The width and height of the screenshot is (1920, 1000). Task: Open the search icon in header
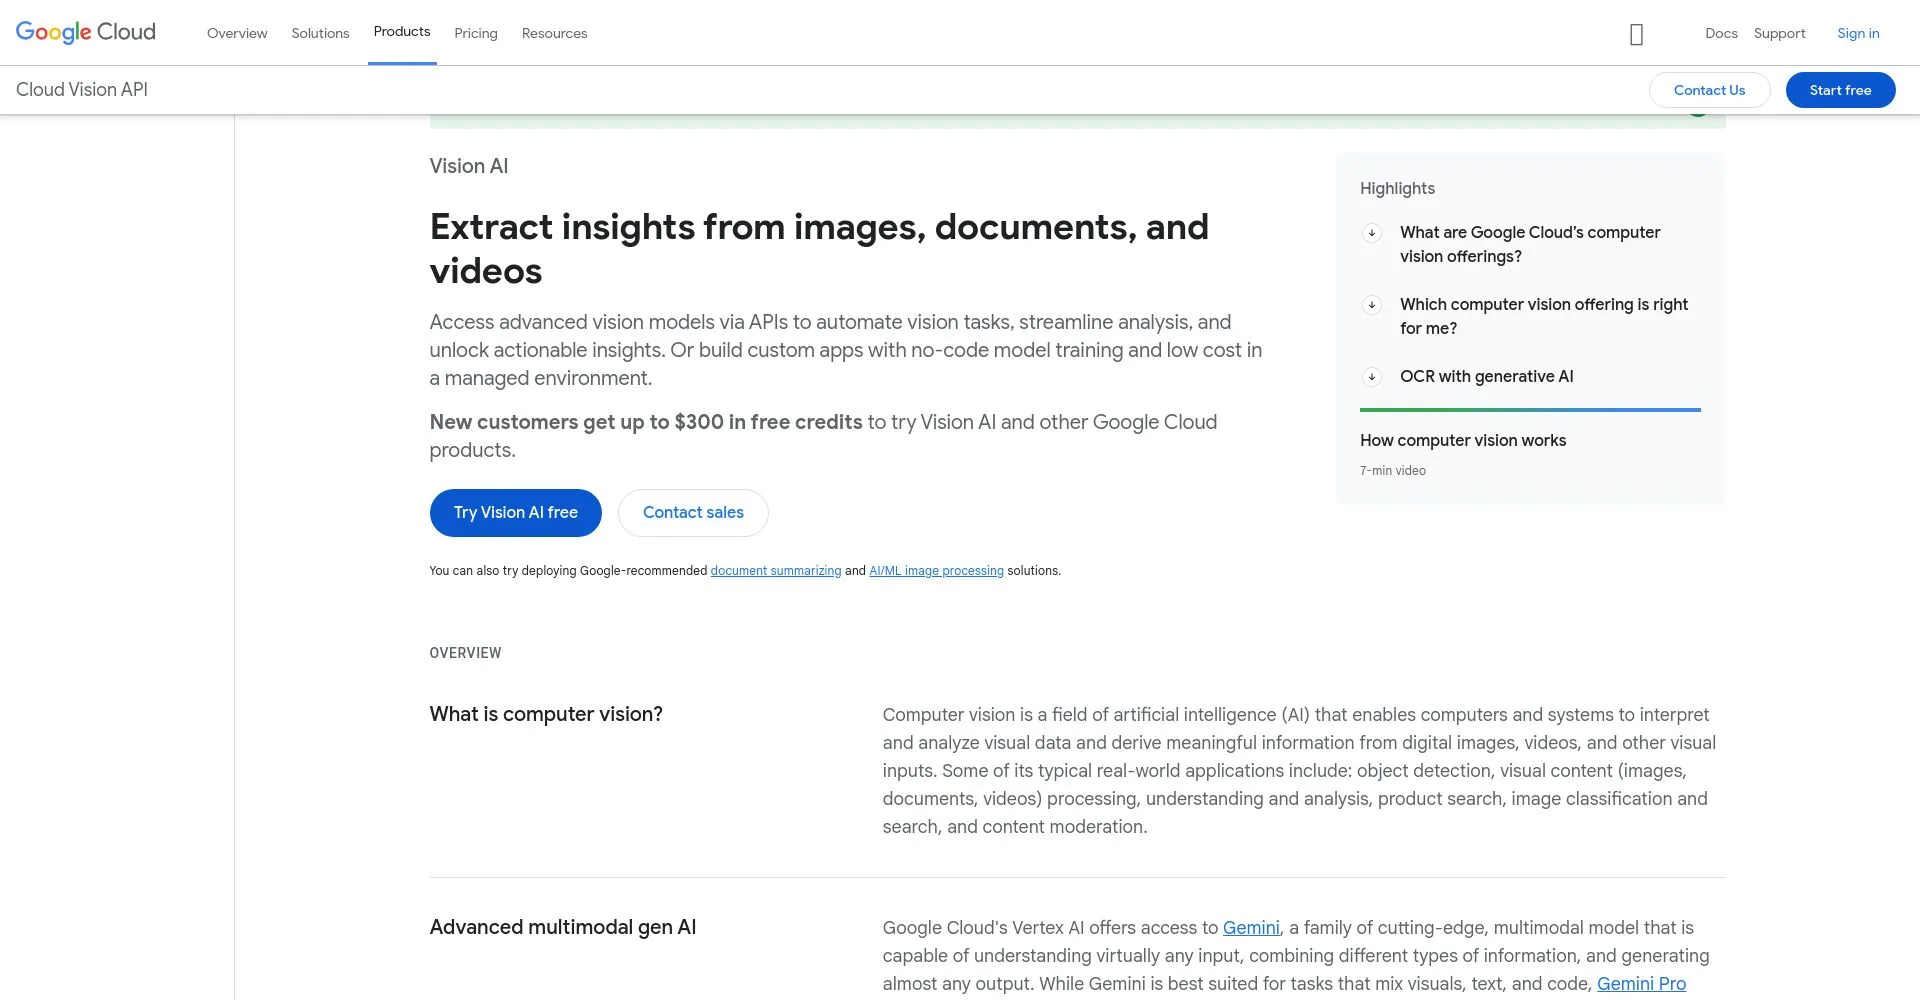click(1636, 34)
